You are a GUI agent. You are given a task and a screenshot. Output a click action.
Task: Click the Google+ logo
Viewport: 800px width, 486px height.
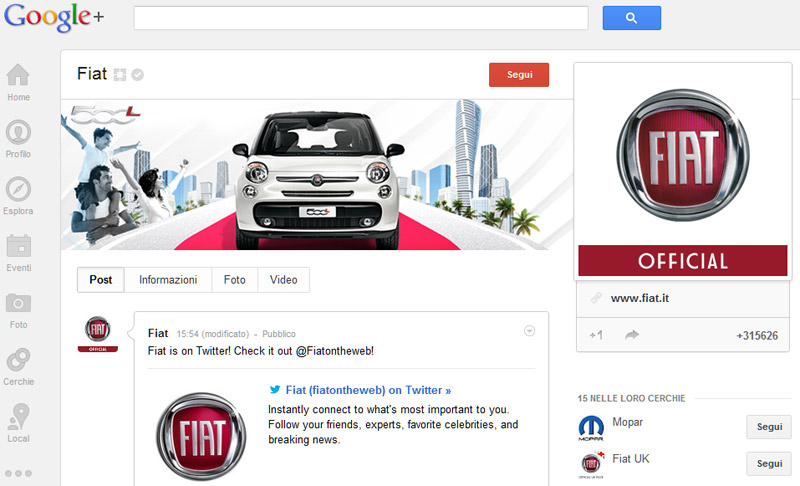pyautogui.click(x=54, y=17)
